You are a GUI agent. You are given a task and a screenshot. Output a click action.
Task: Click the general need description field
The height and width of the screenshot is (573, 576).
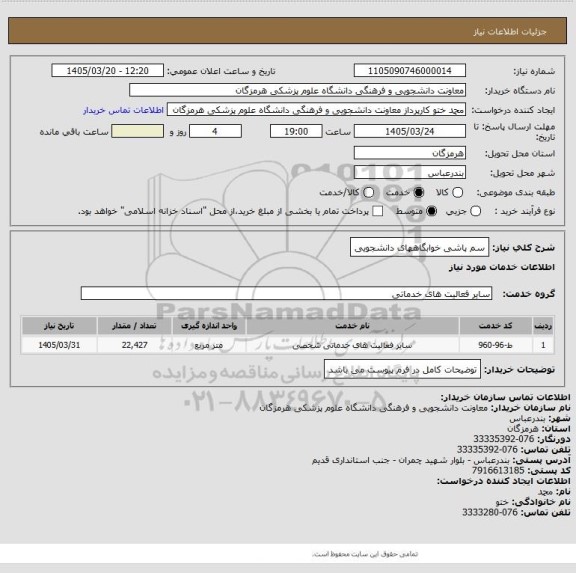[420, 248]
